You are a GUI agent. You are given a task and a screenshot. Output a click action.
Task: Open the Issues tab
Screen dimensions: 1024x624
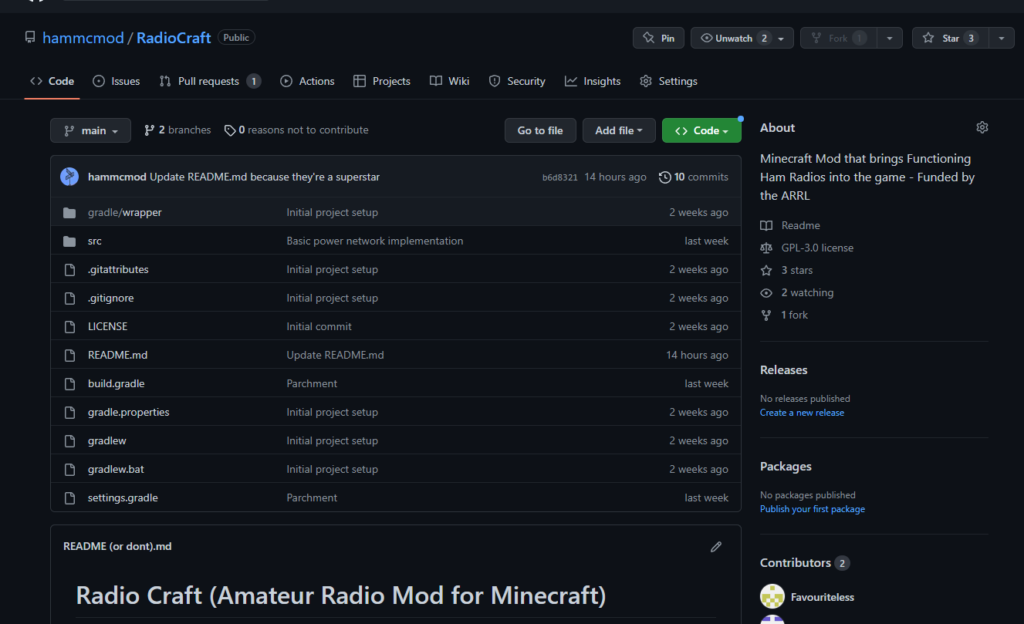116,81
